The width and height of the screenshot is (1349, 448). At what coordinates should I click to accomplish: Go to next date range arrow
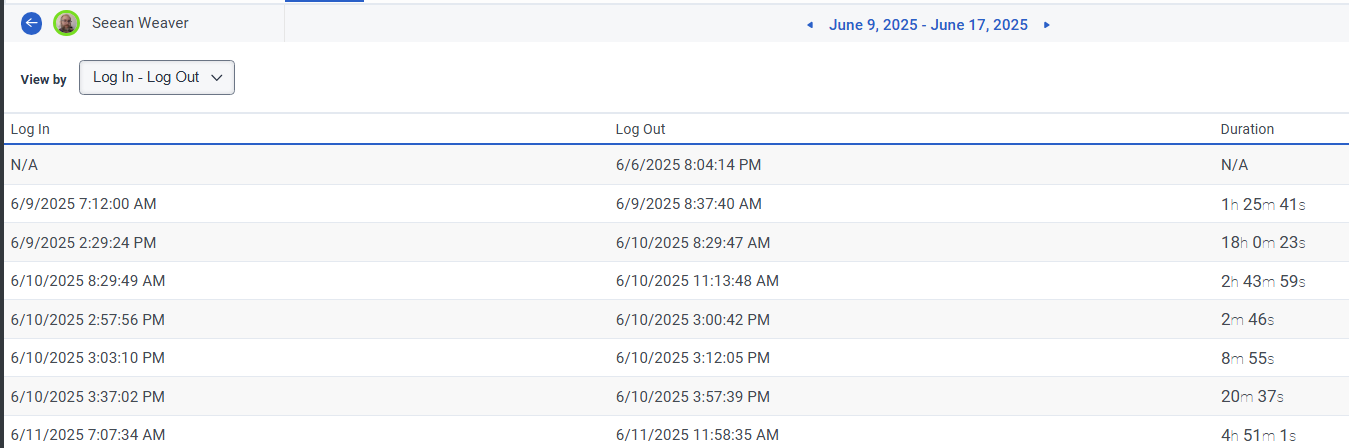click(x=1047, y=25)
